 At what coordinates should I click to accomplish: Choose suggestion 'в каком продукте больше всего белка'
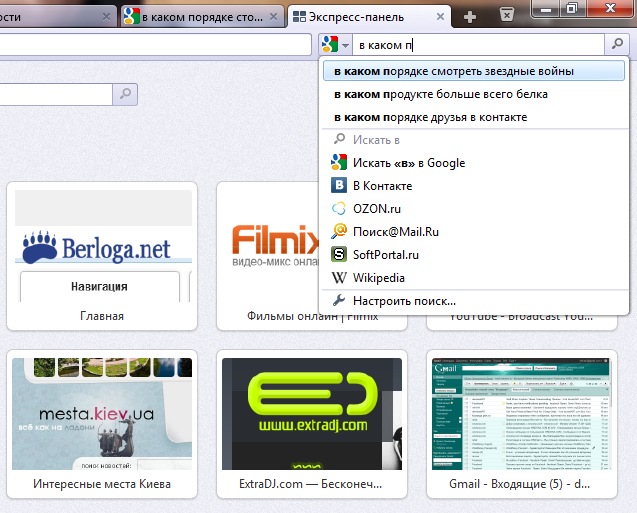[x=474, y=94]
